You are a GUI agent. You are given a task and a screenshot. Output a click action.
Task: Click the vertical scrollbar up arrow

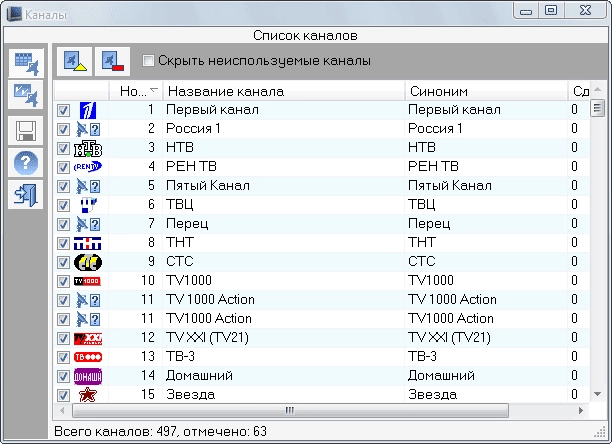pos(598,90)
